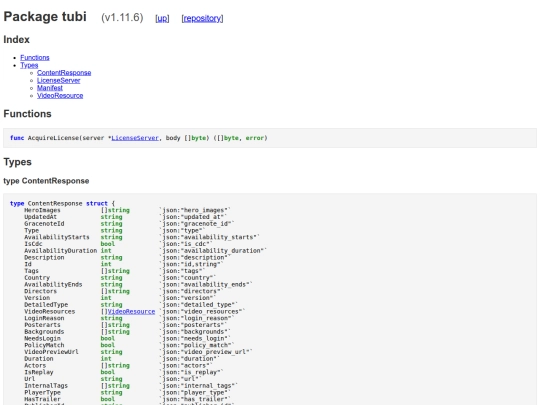Viewport: 540px width, 405px height.
Task: Open the repository link
Action: point(202,18)
